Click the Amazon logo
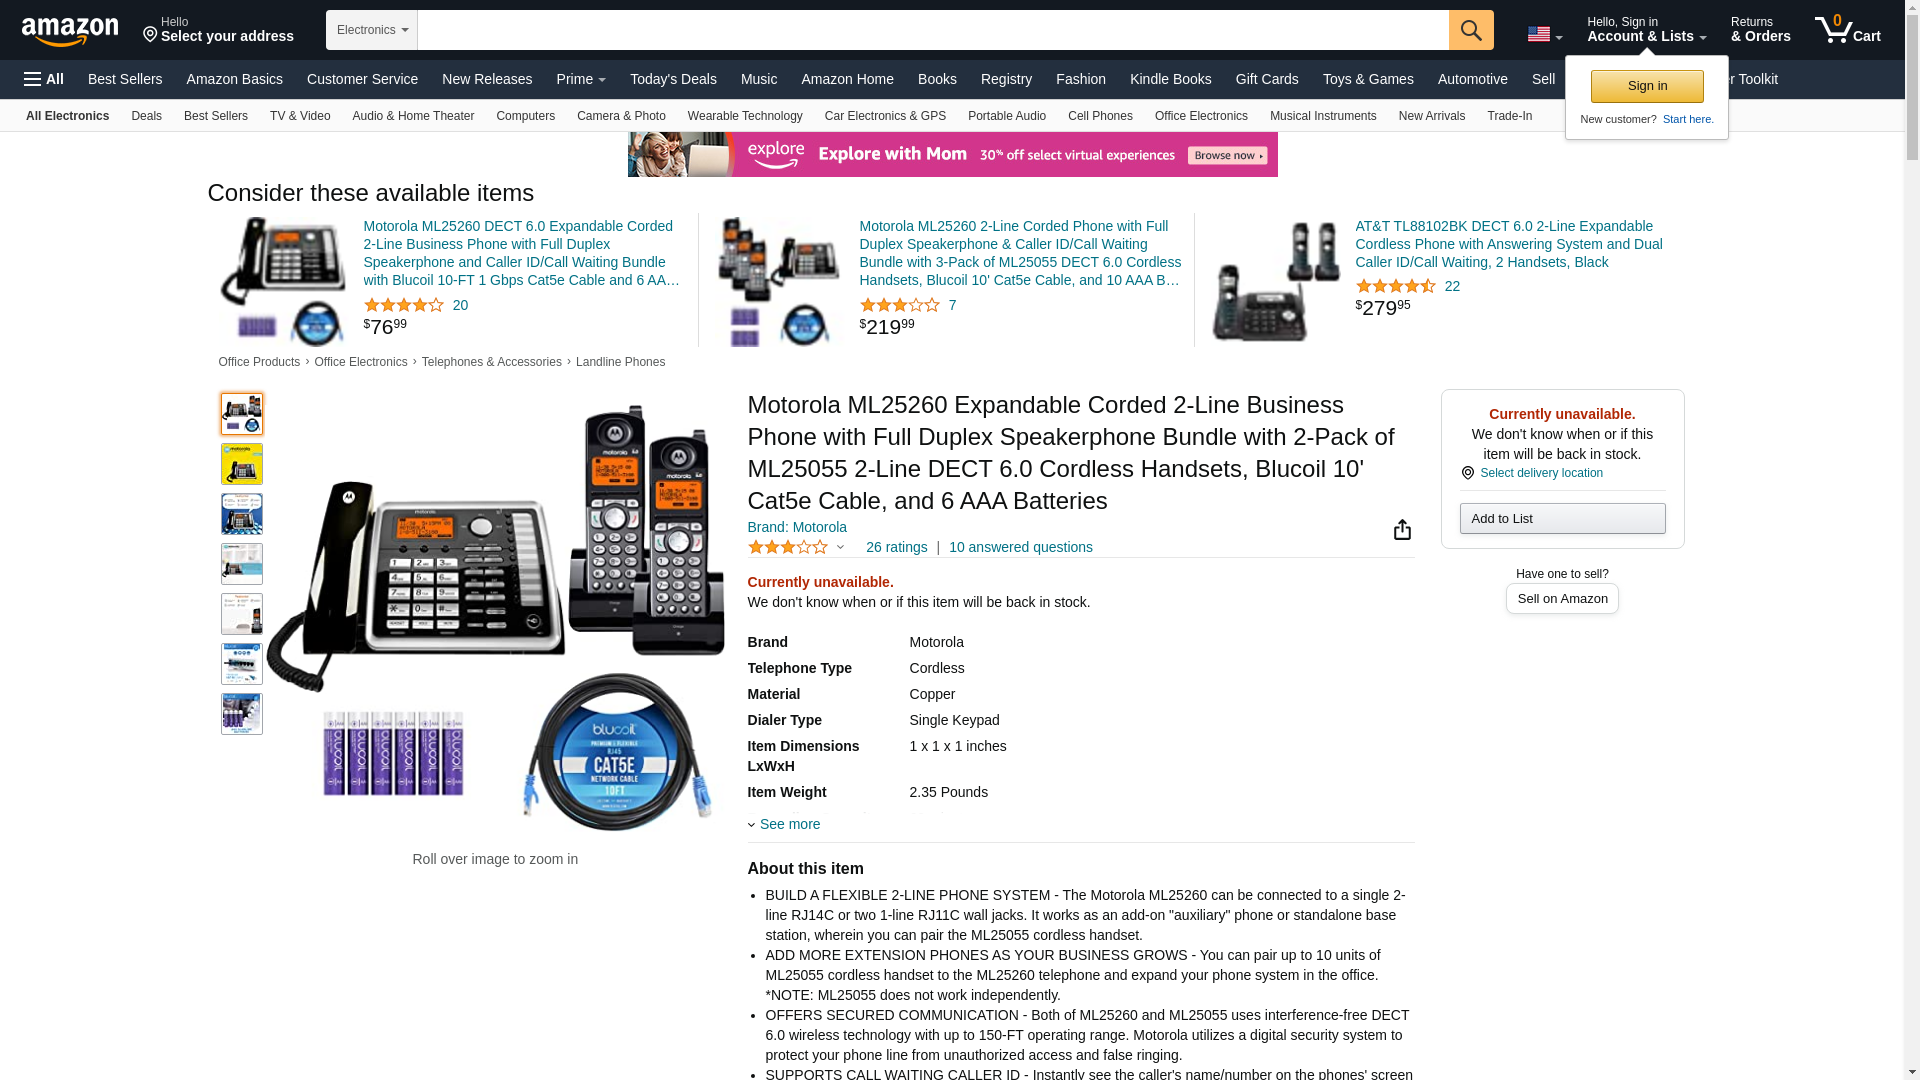 tap(70, 31)
